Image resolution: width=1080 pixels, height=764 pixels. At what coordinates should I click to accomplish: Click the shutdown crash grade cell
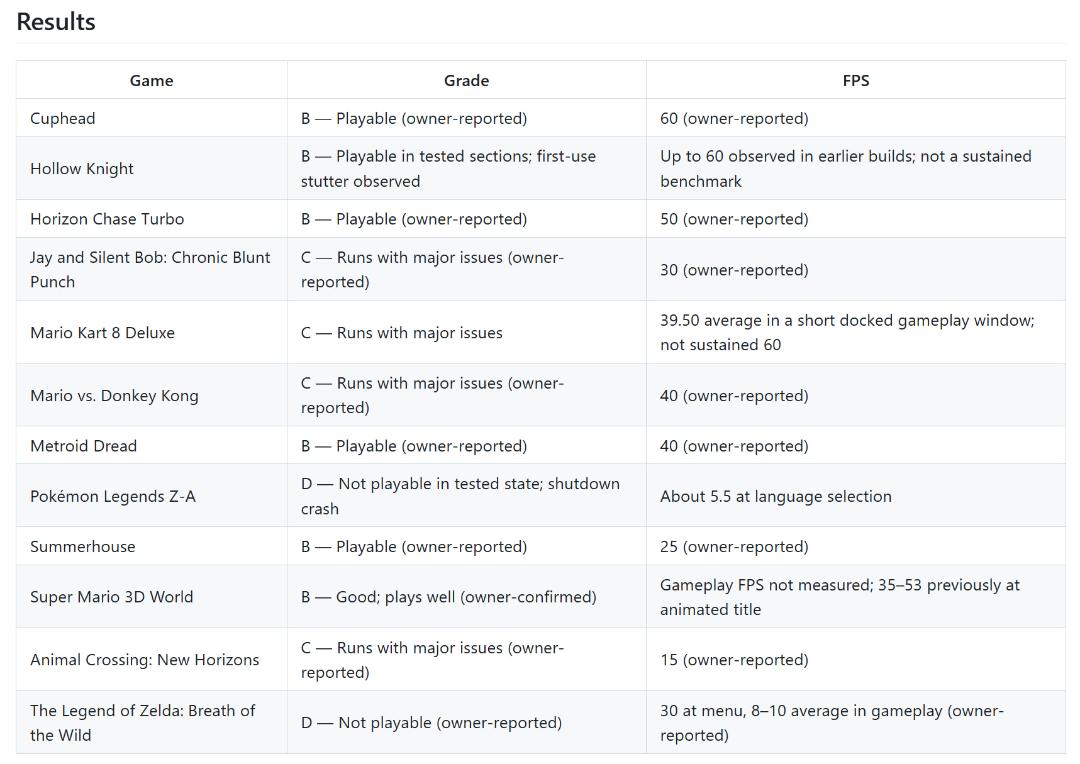tap(466, 495)
